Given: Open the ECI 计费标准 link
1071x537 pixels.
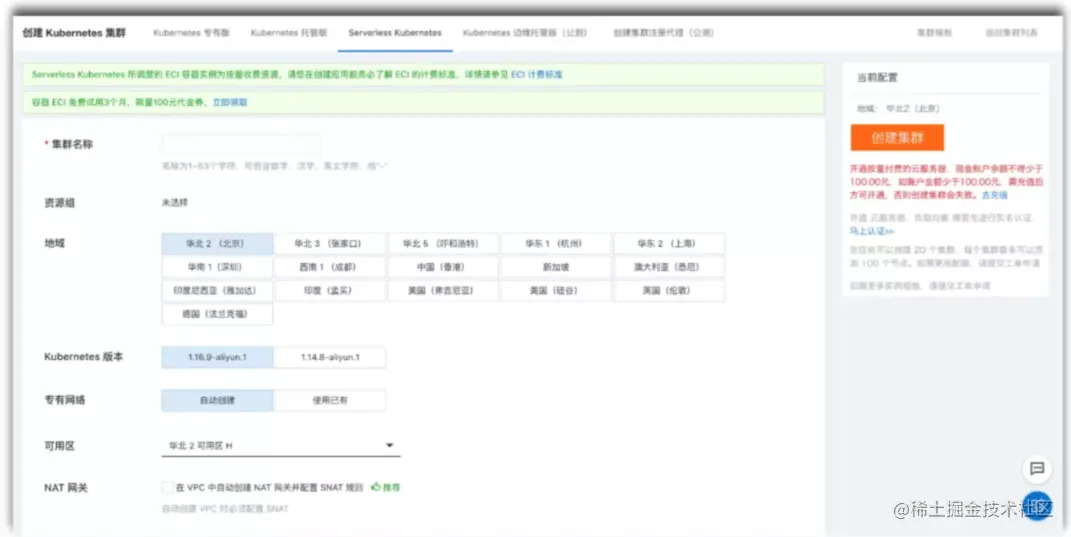Looking at the screenshot, I should click(537, 74).
